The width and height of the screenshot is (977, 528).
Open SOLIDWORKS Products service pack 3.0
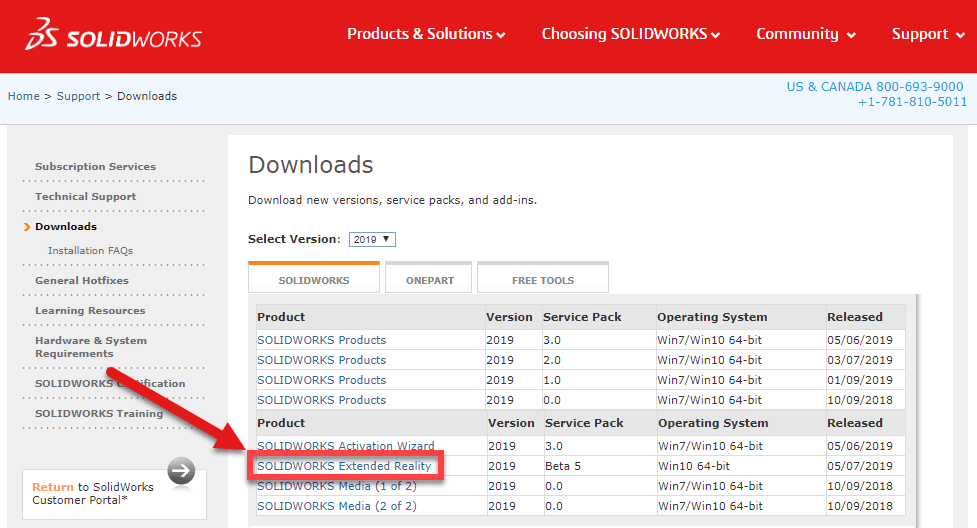tap(322, 340)
